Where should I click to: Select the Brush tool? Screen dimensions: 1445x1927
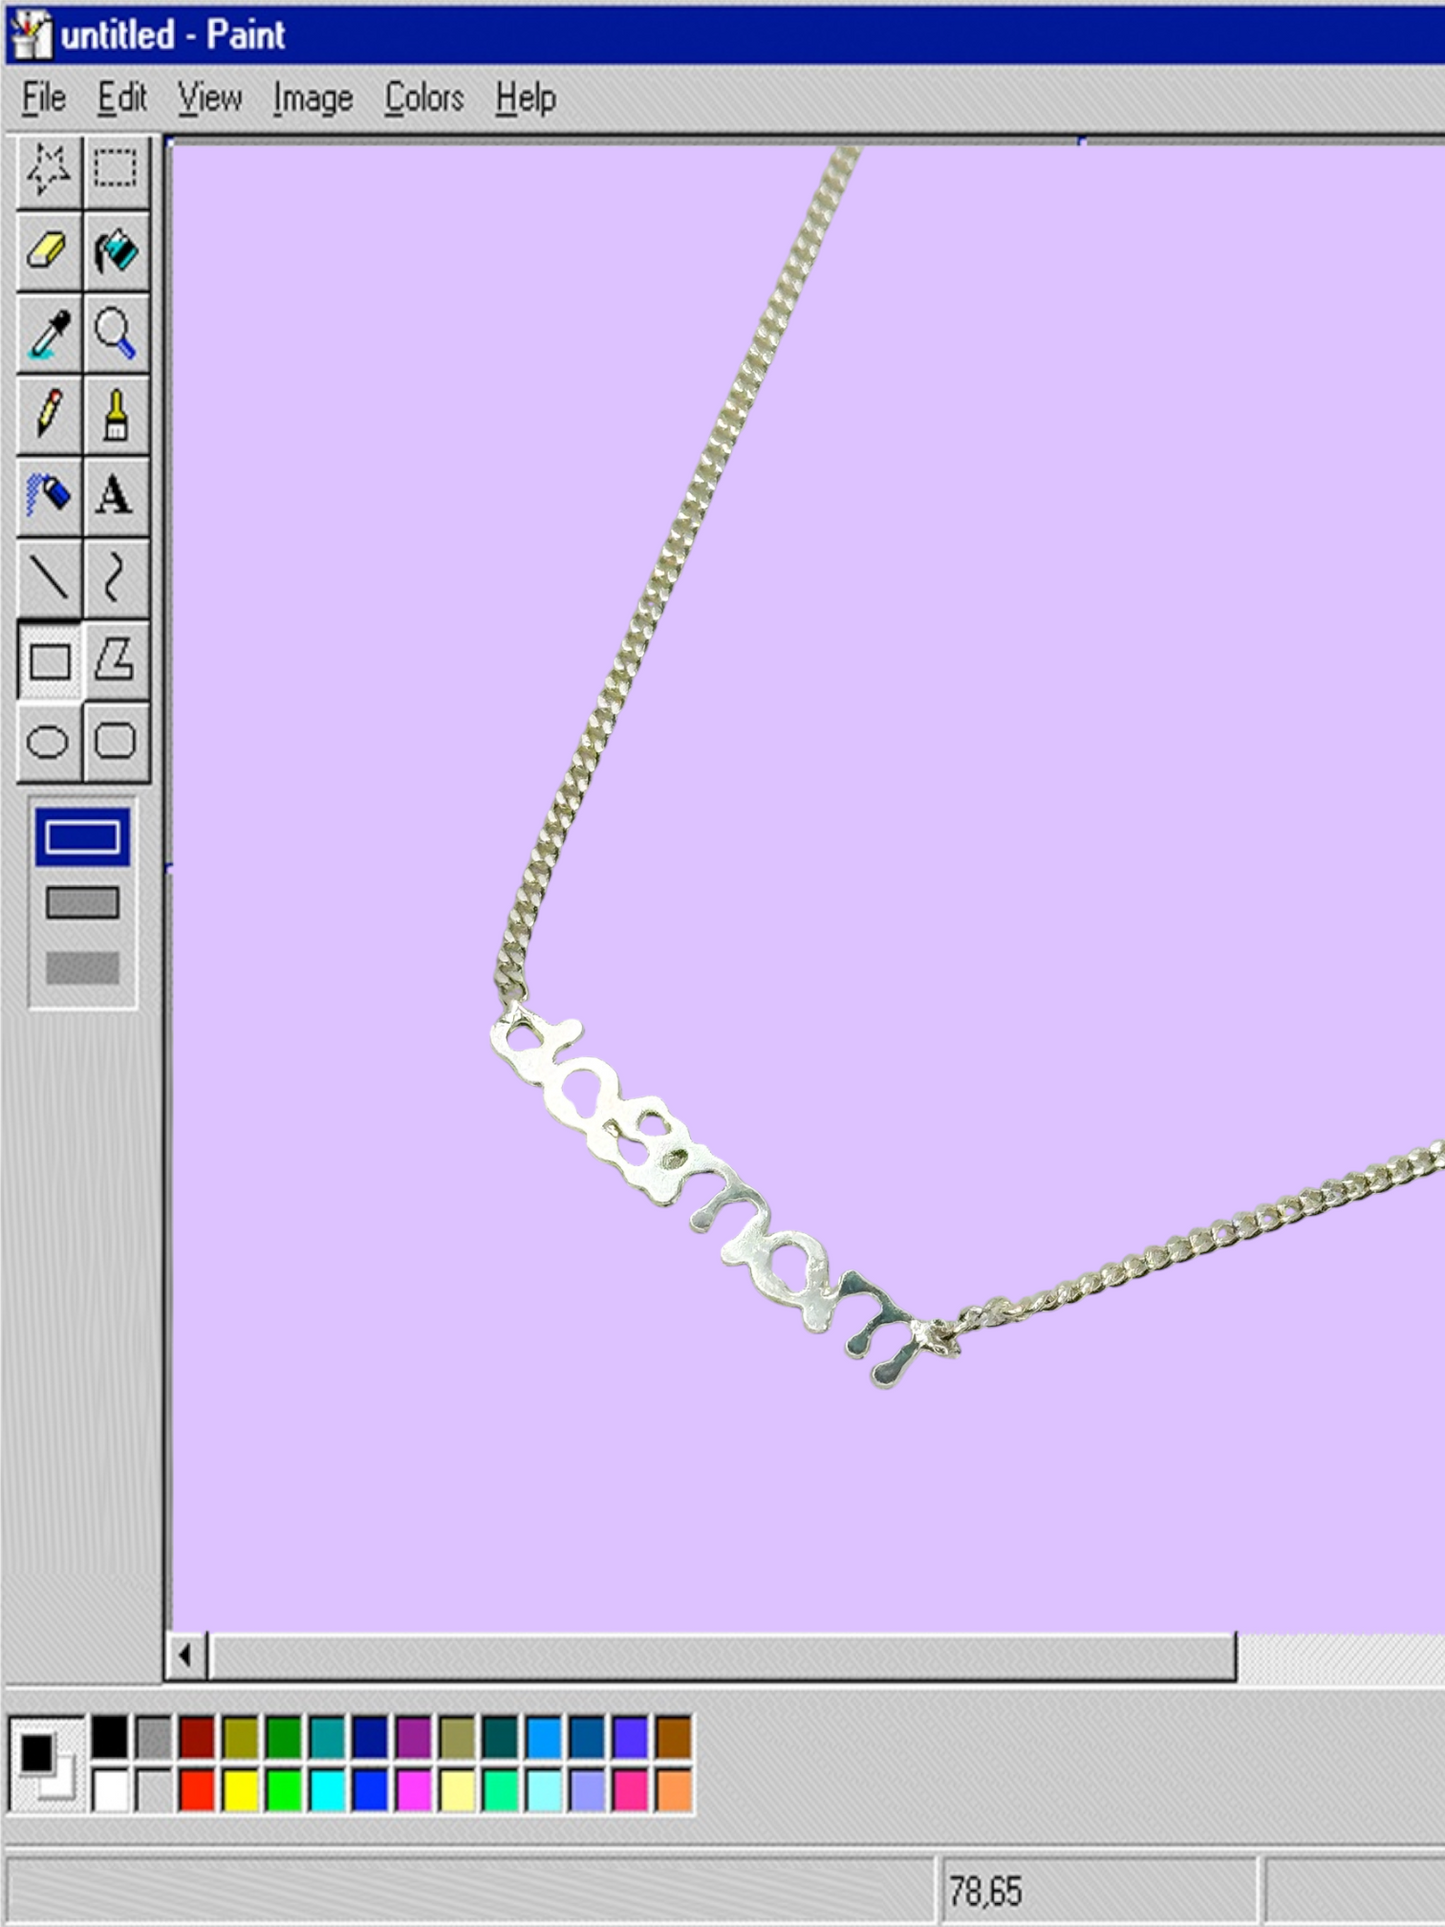(x=116, y=414)
